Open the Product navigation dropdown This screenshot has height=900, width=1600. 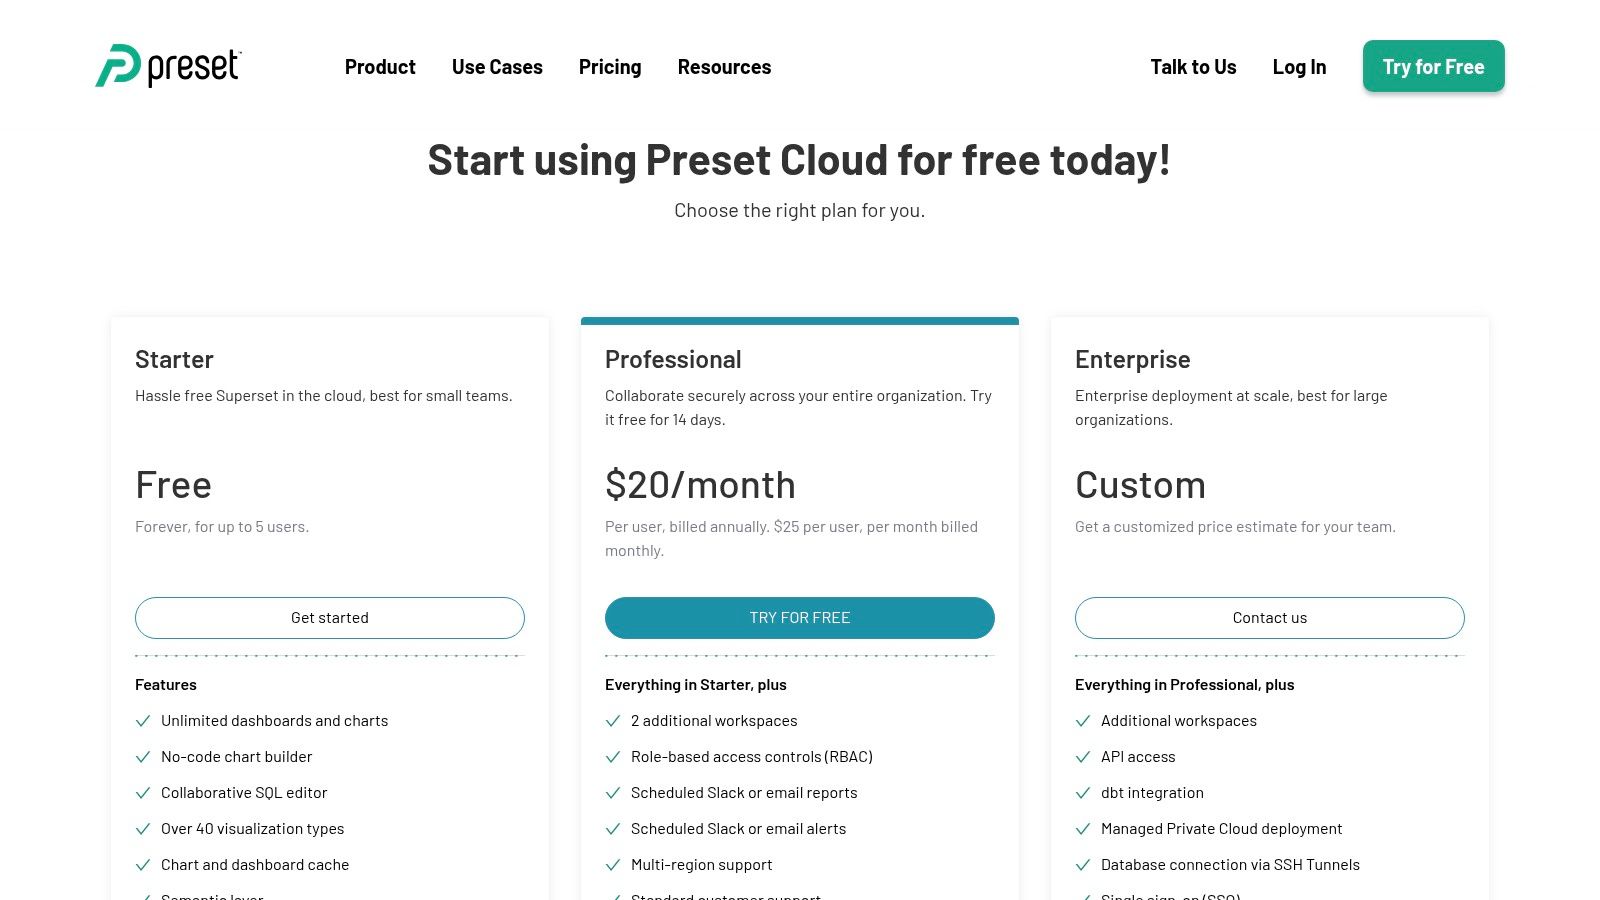(x=380, y=67)
